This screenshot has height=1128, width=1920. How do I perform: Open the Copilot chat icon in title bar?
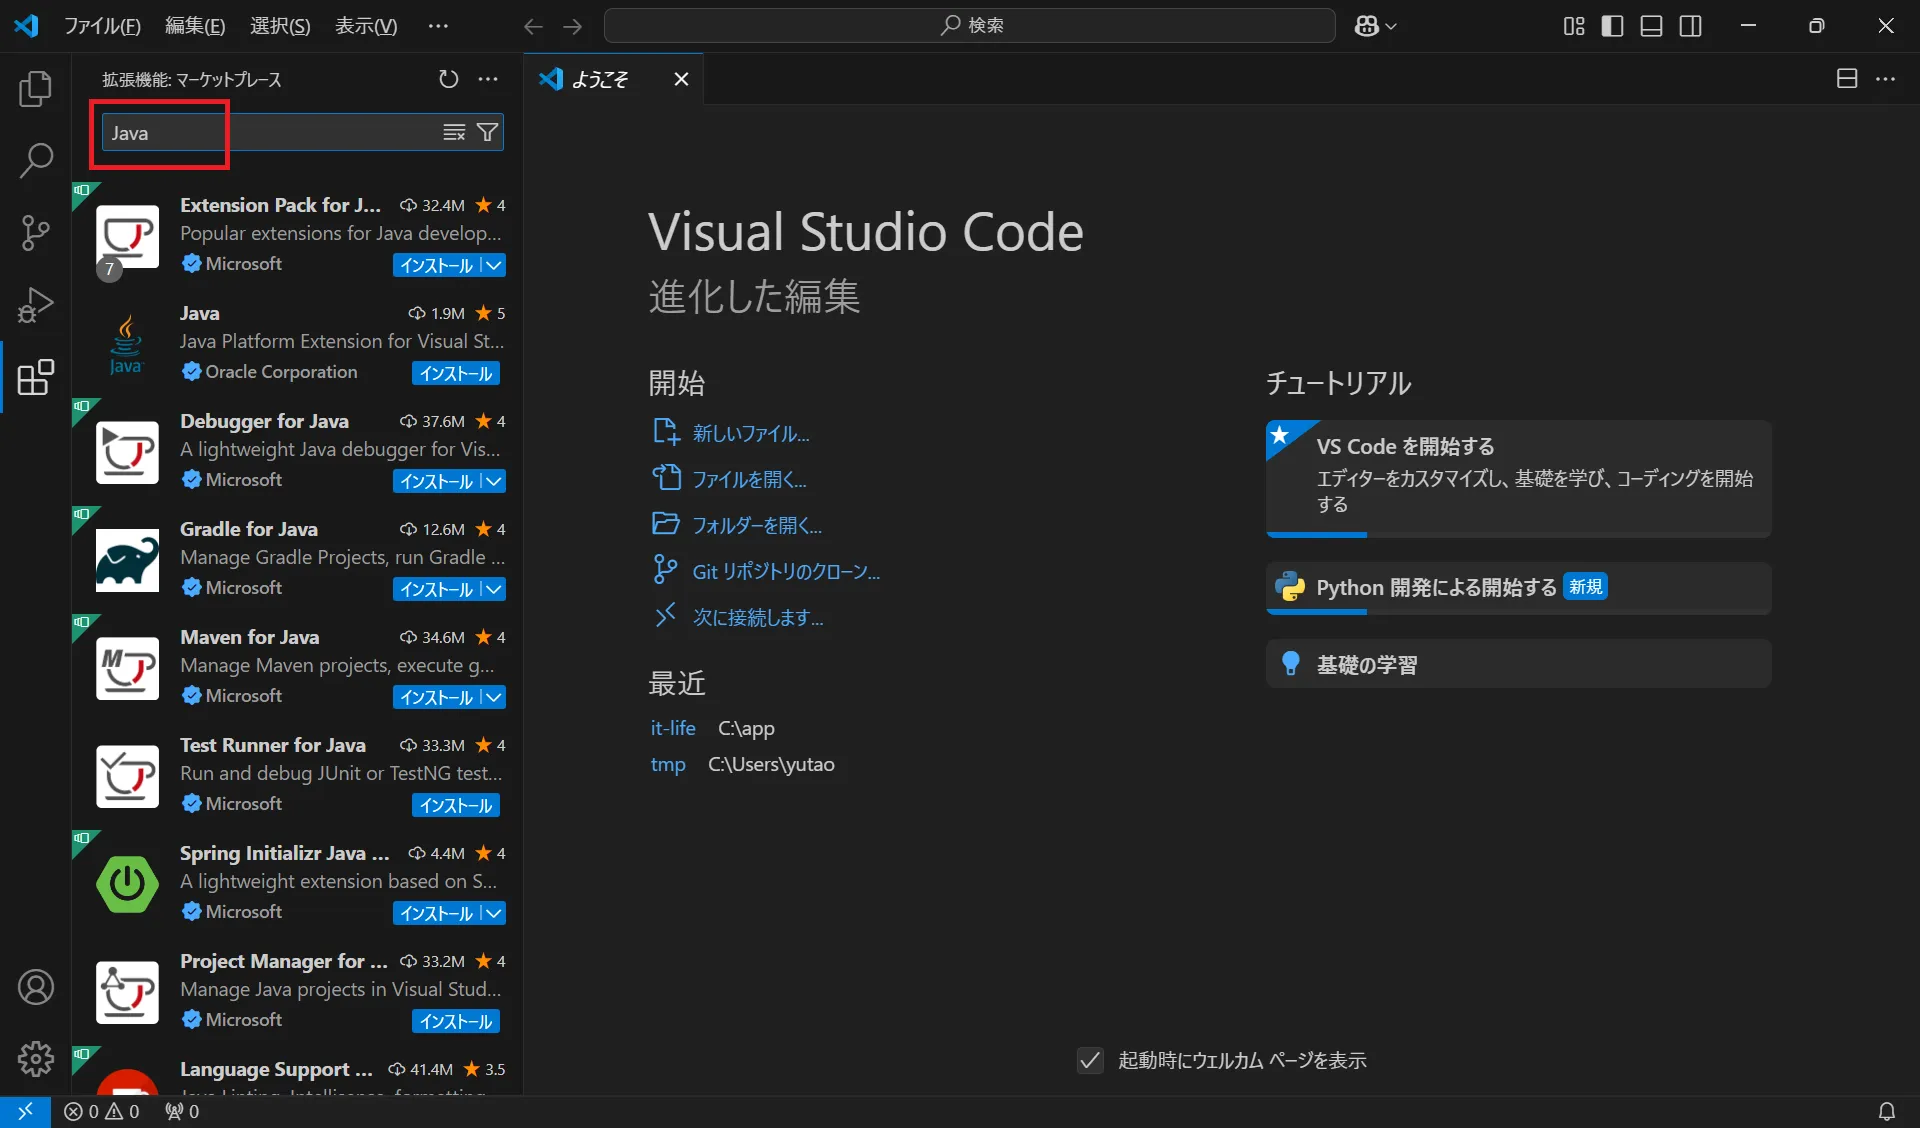[1366, 26]
